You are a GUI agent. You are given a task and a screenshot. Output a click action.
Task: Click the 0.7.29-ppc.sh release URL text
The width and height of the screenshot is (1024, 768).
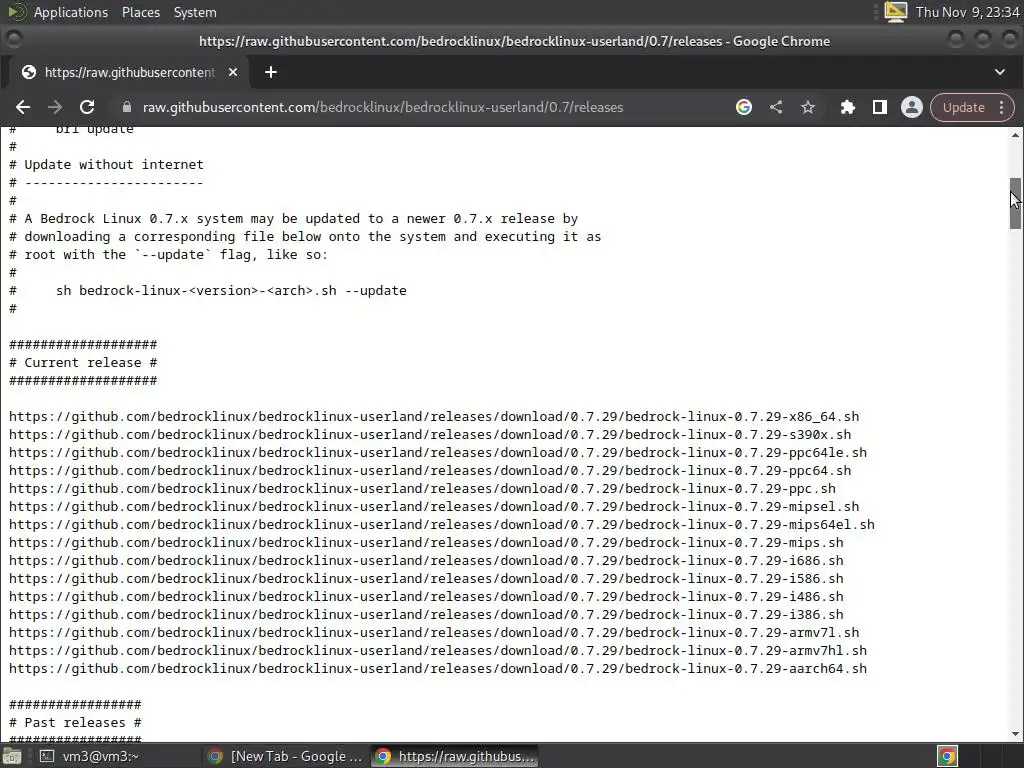[422, 488]
